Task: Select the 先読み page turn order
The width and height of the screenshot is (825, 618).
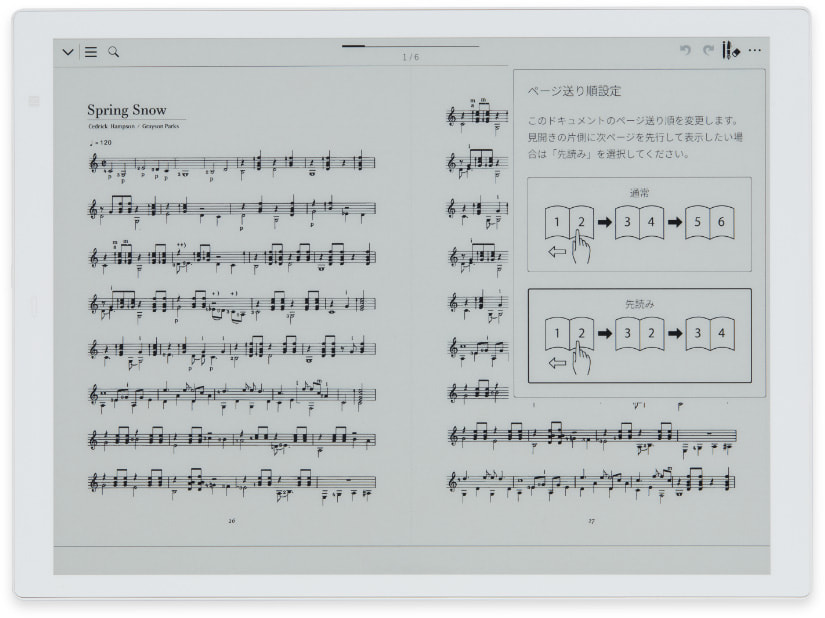Action: coord(639,336)
